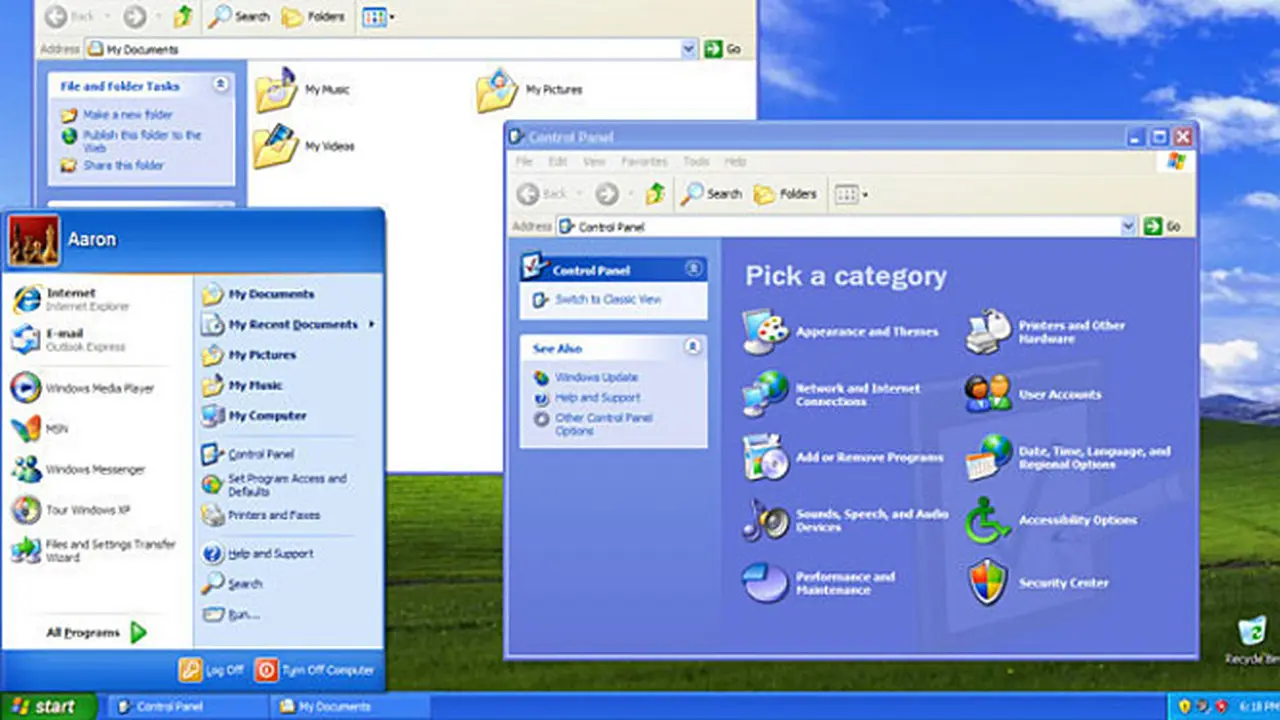Click Search in the My Documents toolbar

click(239, 16)
